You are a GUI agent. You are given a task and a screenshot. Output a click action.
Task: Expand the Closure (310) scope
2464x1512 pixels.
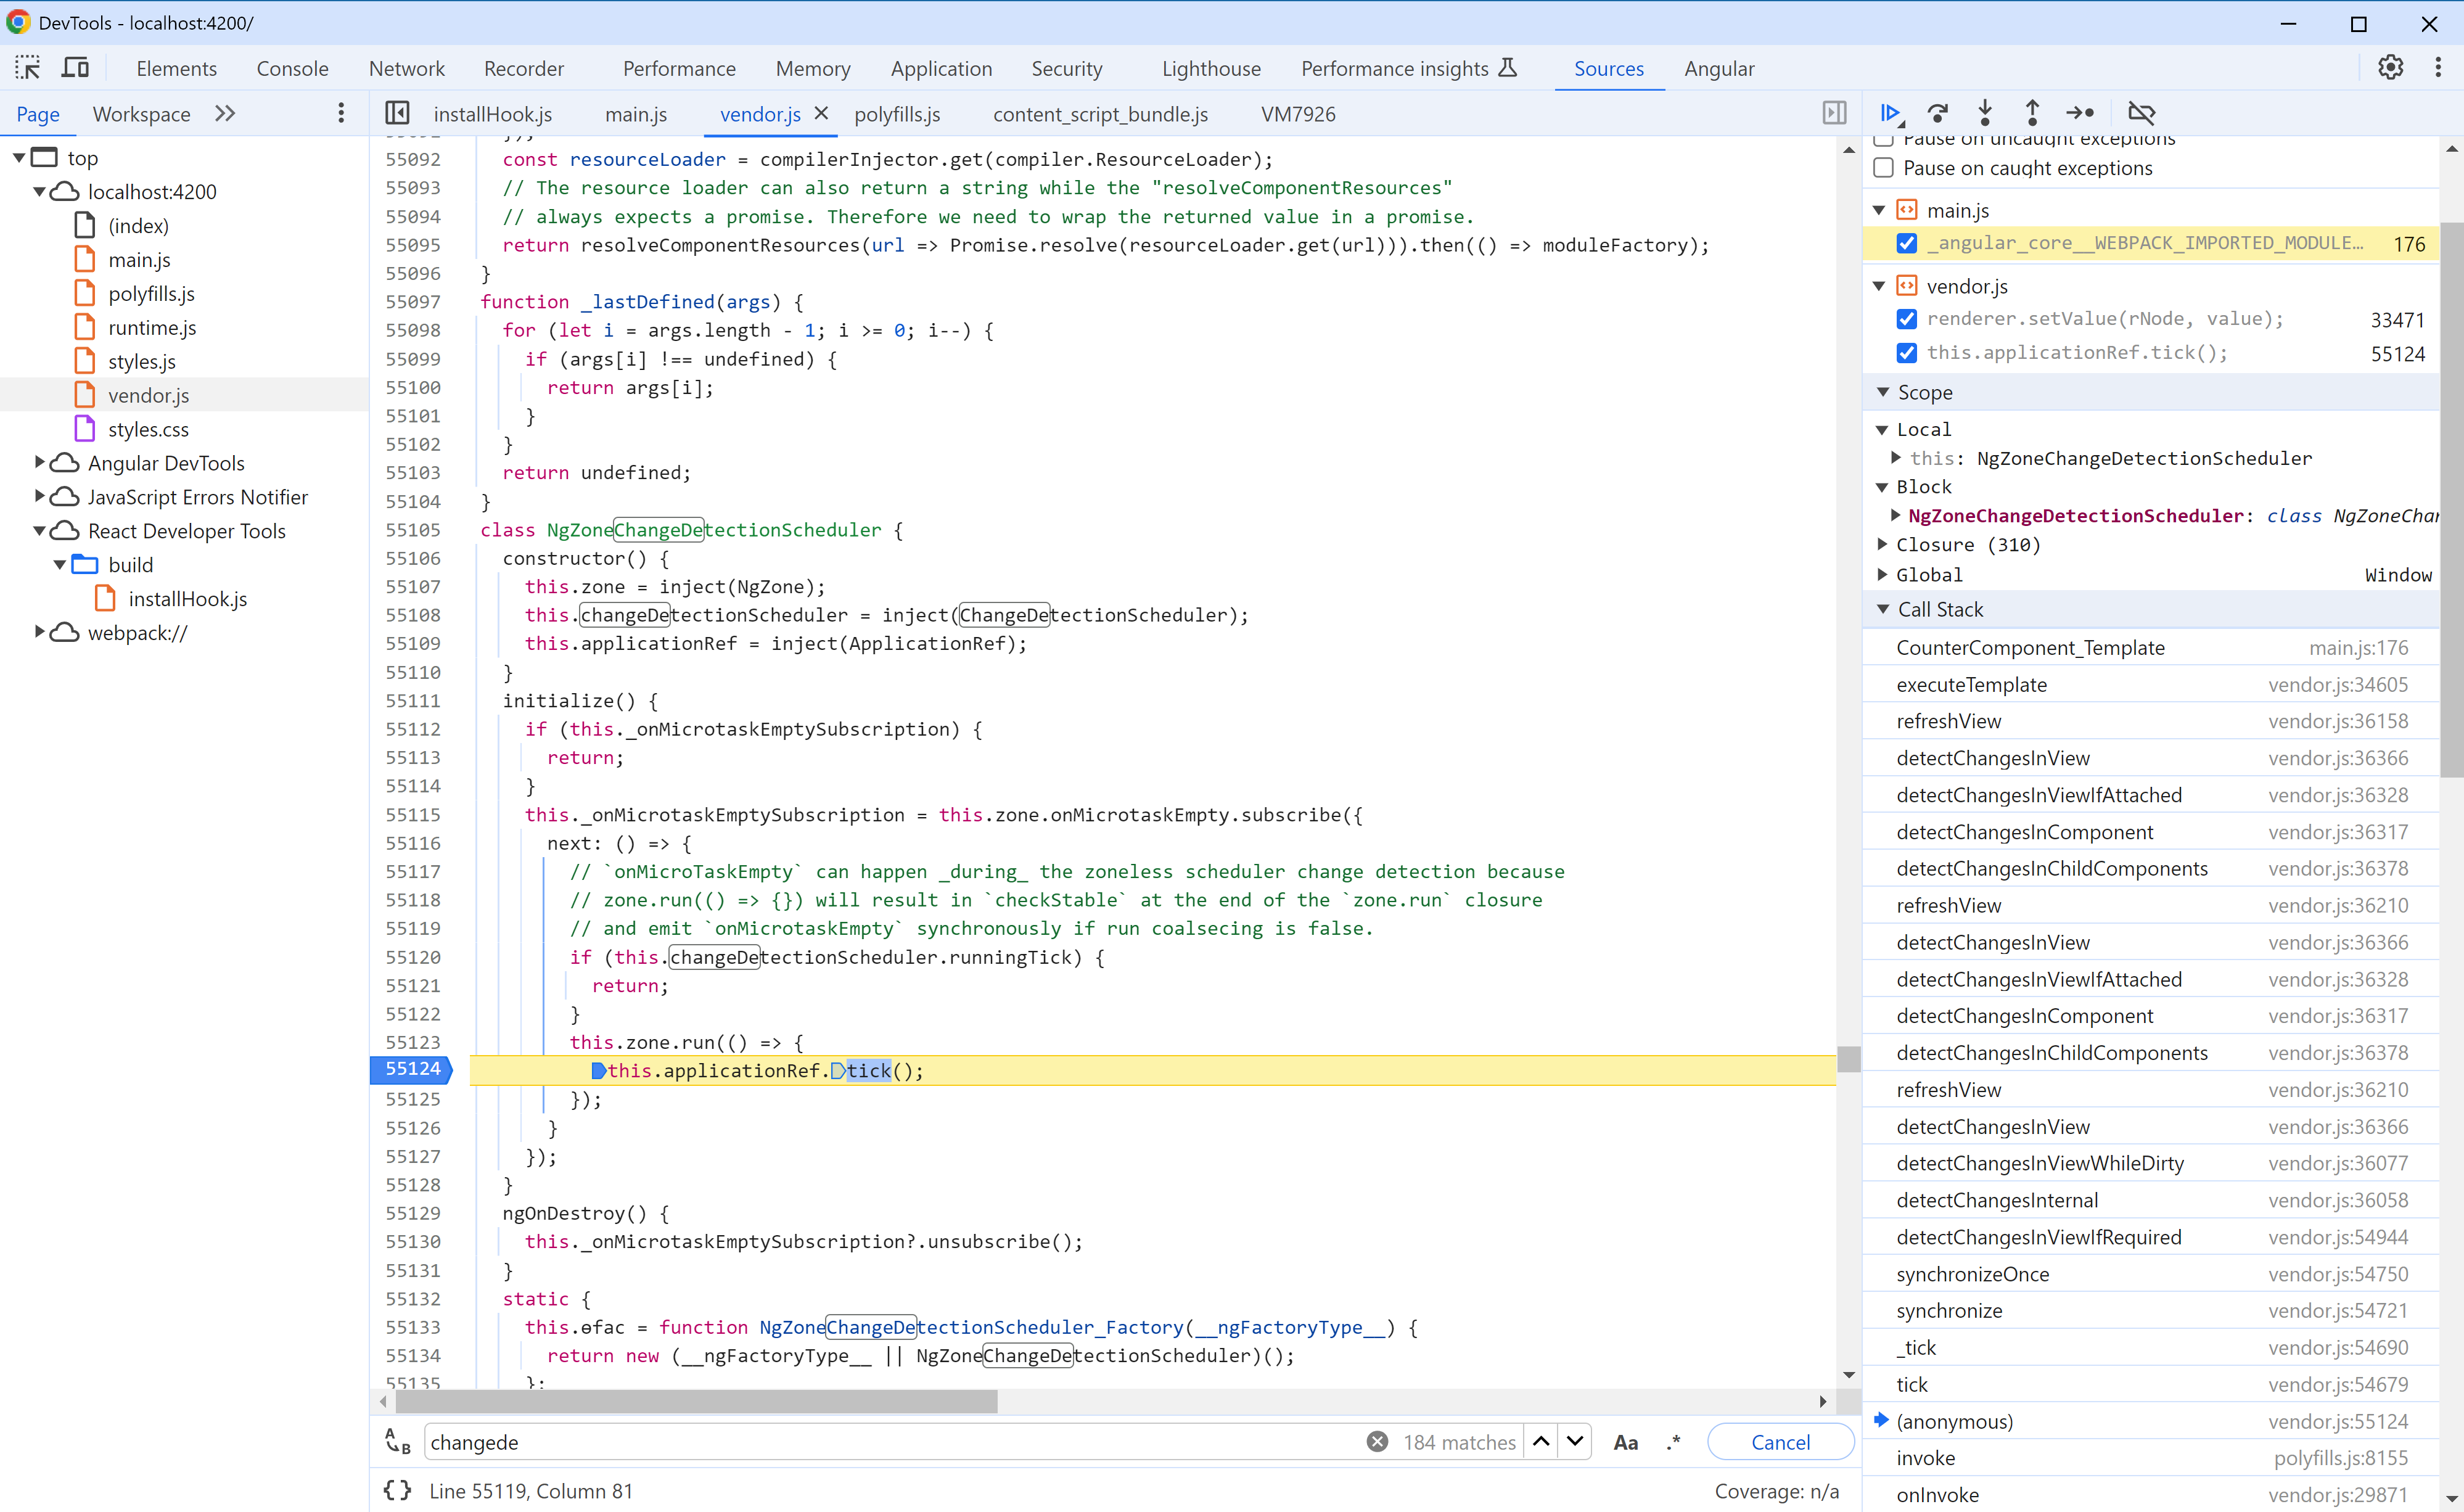[1883, 544]
